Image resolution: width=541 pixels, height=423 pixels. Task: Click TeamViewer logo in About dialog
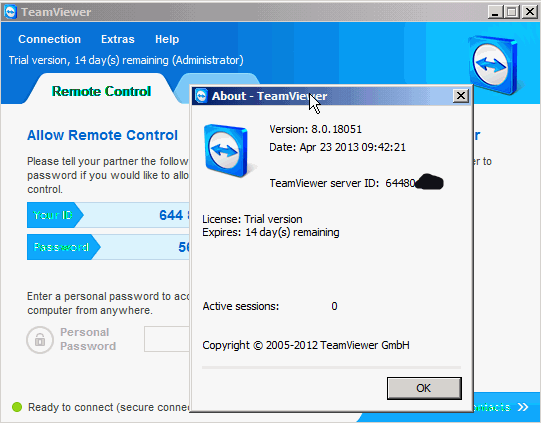click(x=229, y=151)
